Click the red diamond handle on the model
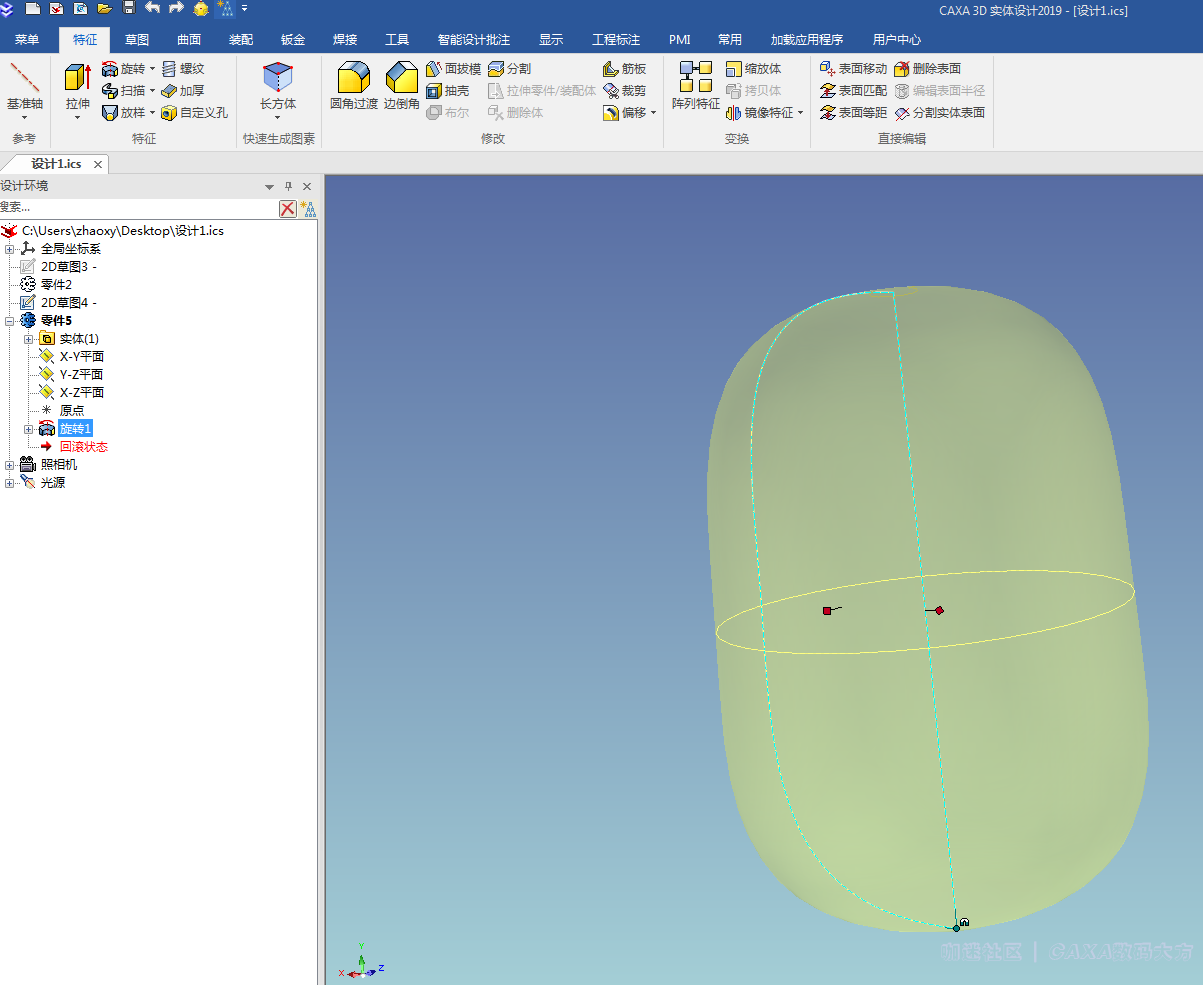The width and height of the screenshot is (1203, 985). 939,610
